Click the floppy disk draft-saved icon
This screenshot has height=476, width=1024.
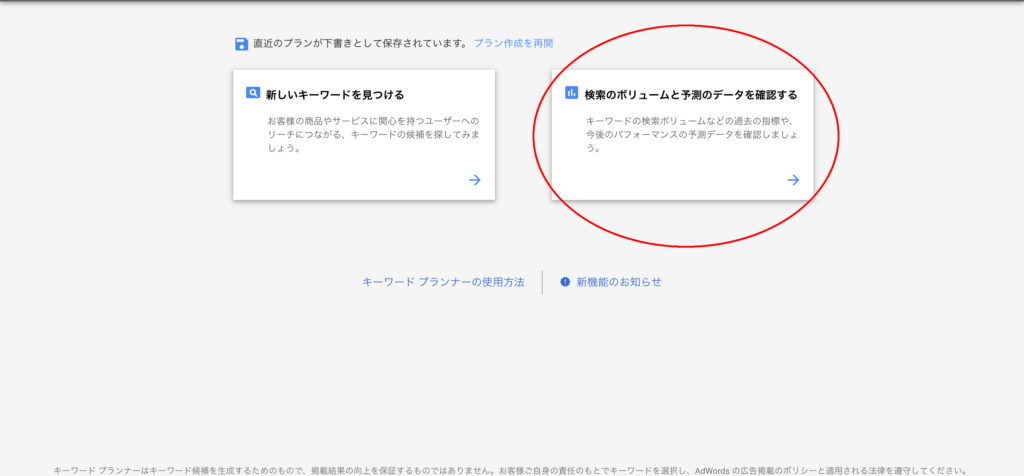pyautogui.click(x=241, y=44)
